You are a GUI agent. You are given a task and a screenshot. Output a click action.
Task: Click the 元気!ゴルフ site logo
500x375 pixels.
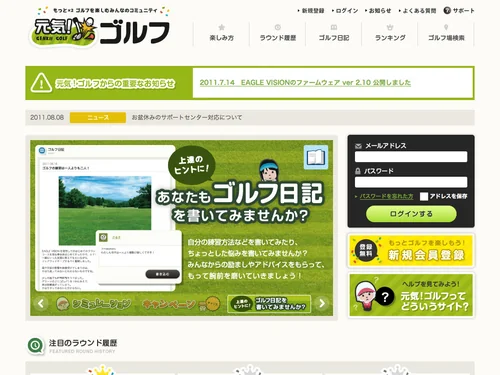click(x=100, y=31)
